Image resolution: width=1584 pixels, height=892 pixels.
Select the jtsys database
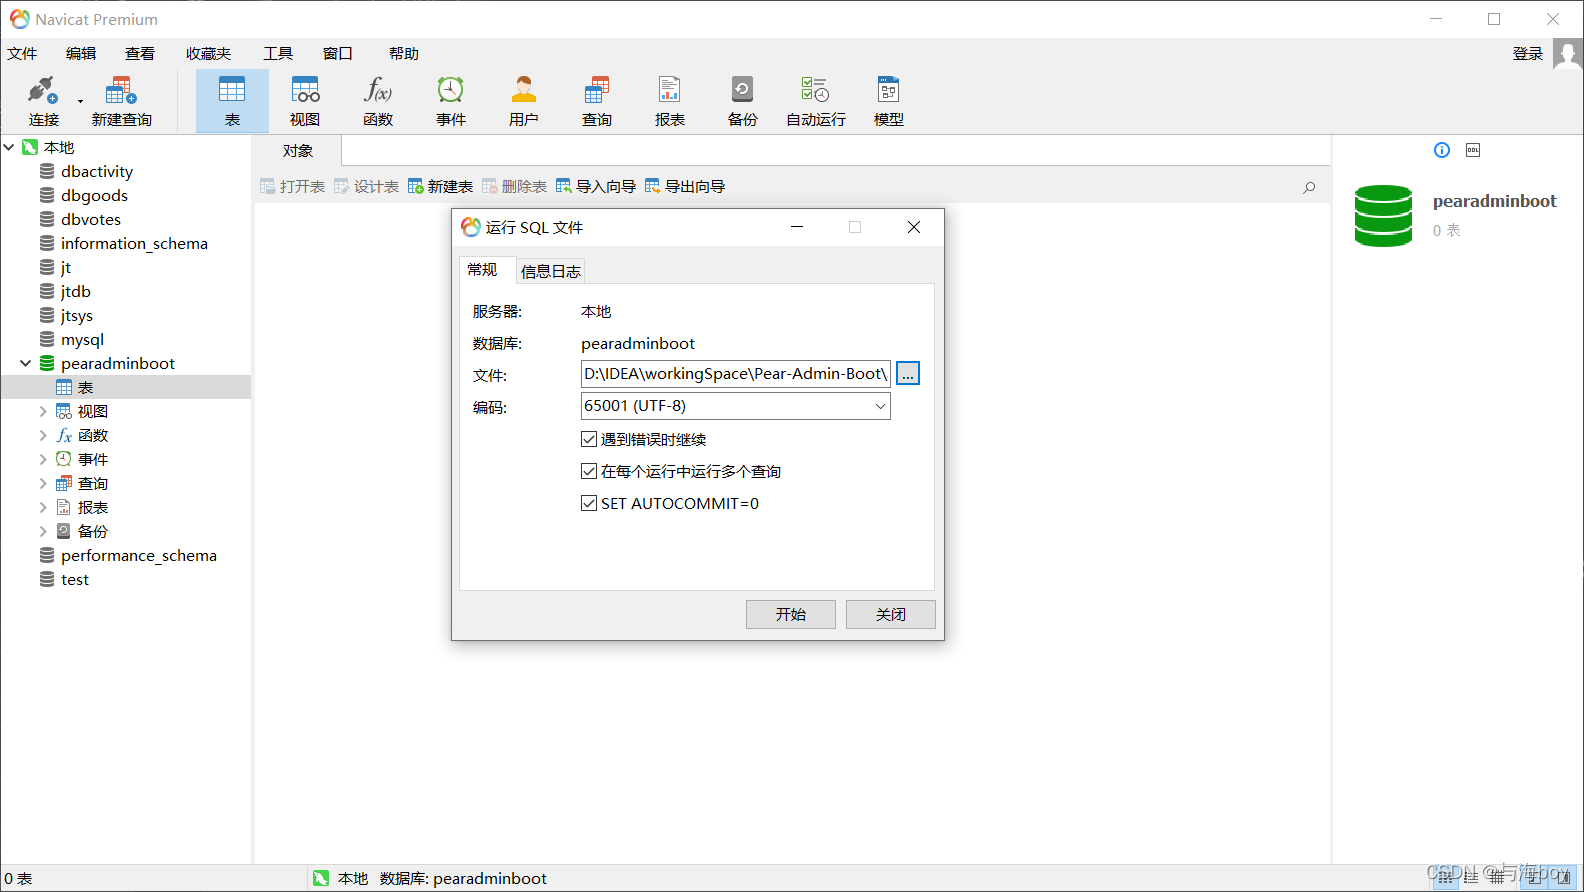[x=76, y=315]
